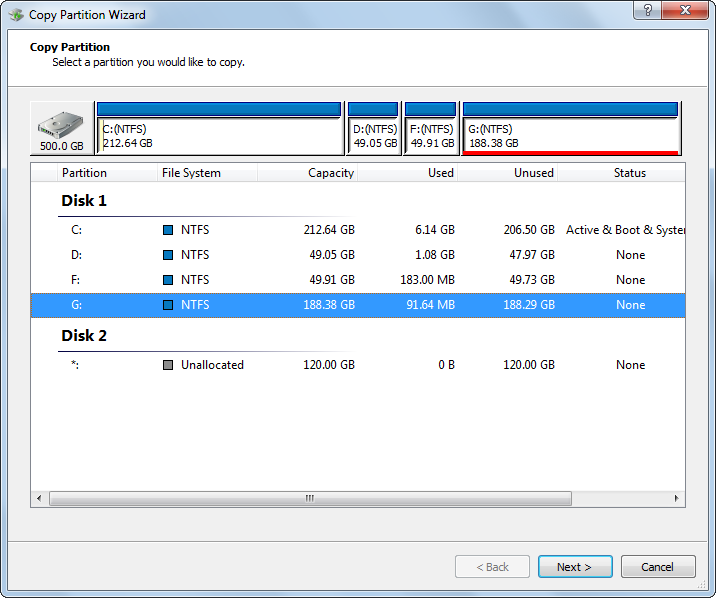Click the 47.97 GB unused cell
This screenshot has width=716, height=598.
coord(532,255)
